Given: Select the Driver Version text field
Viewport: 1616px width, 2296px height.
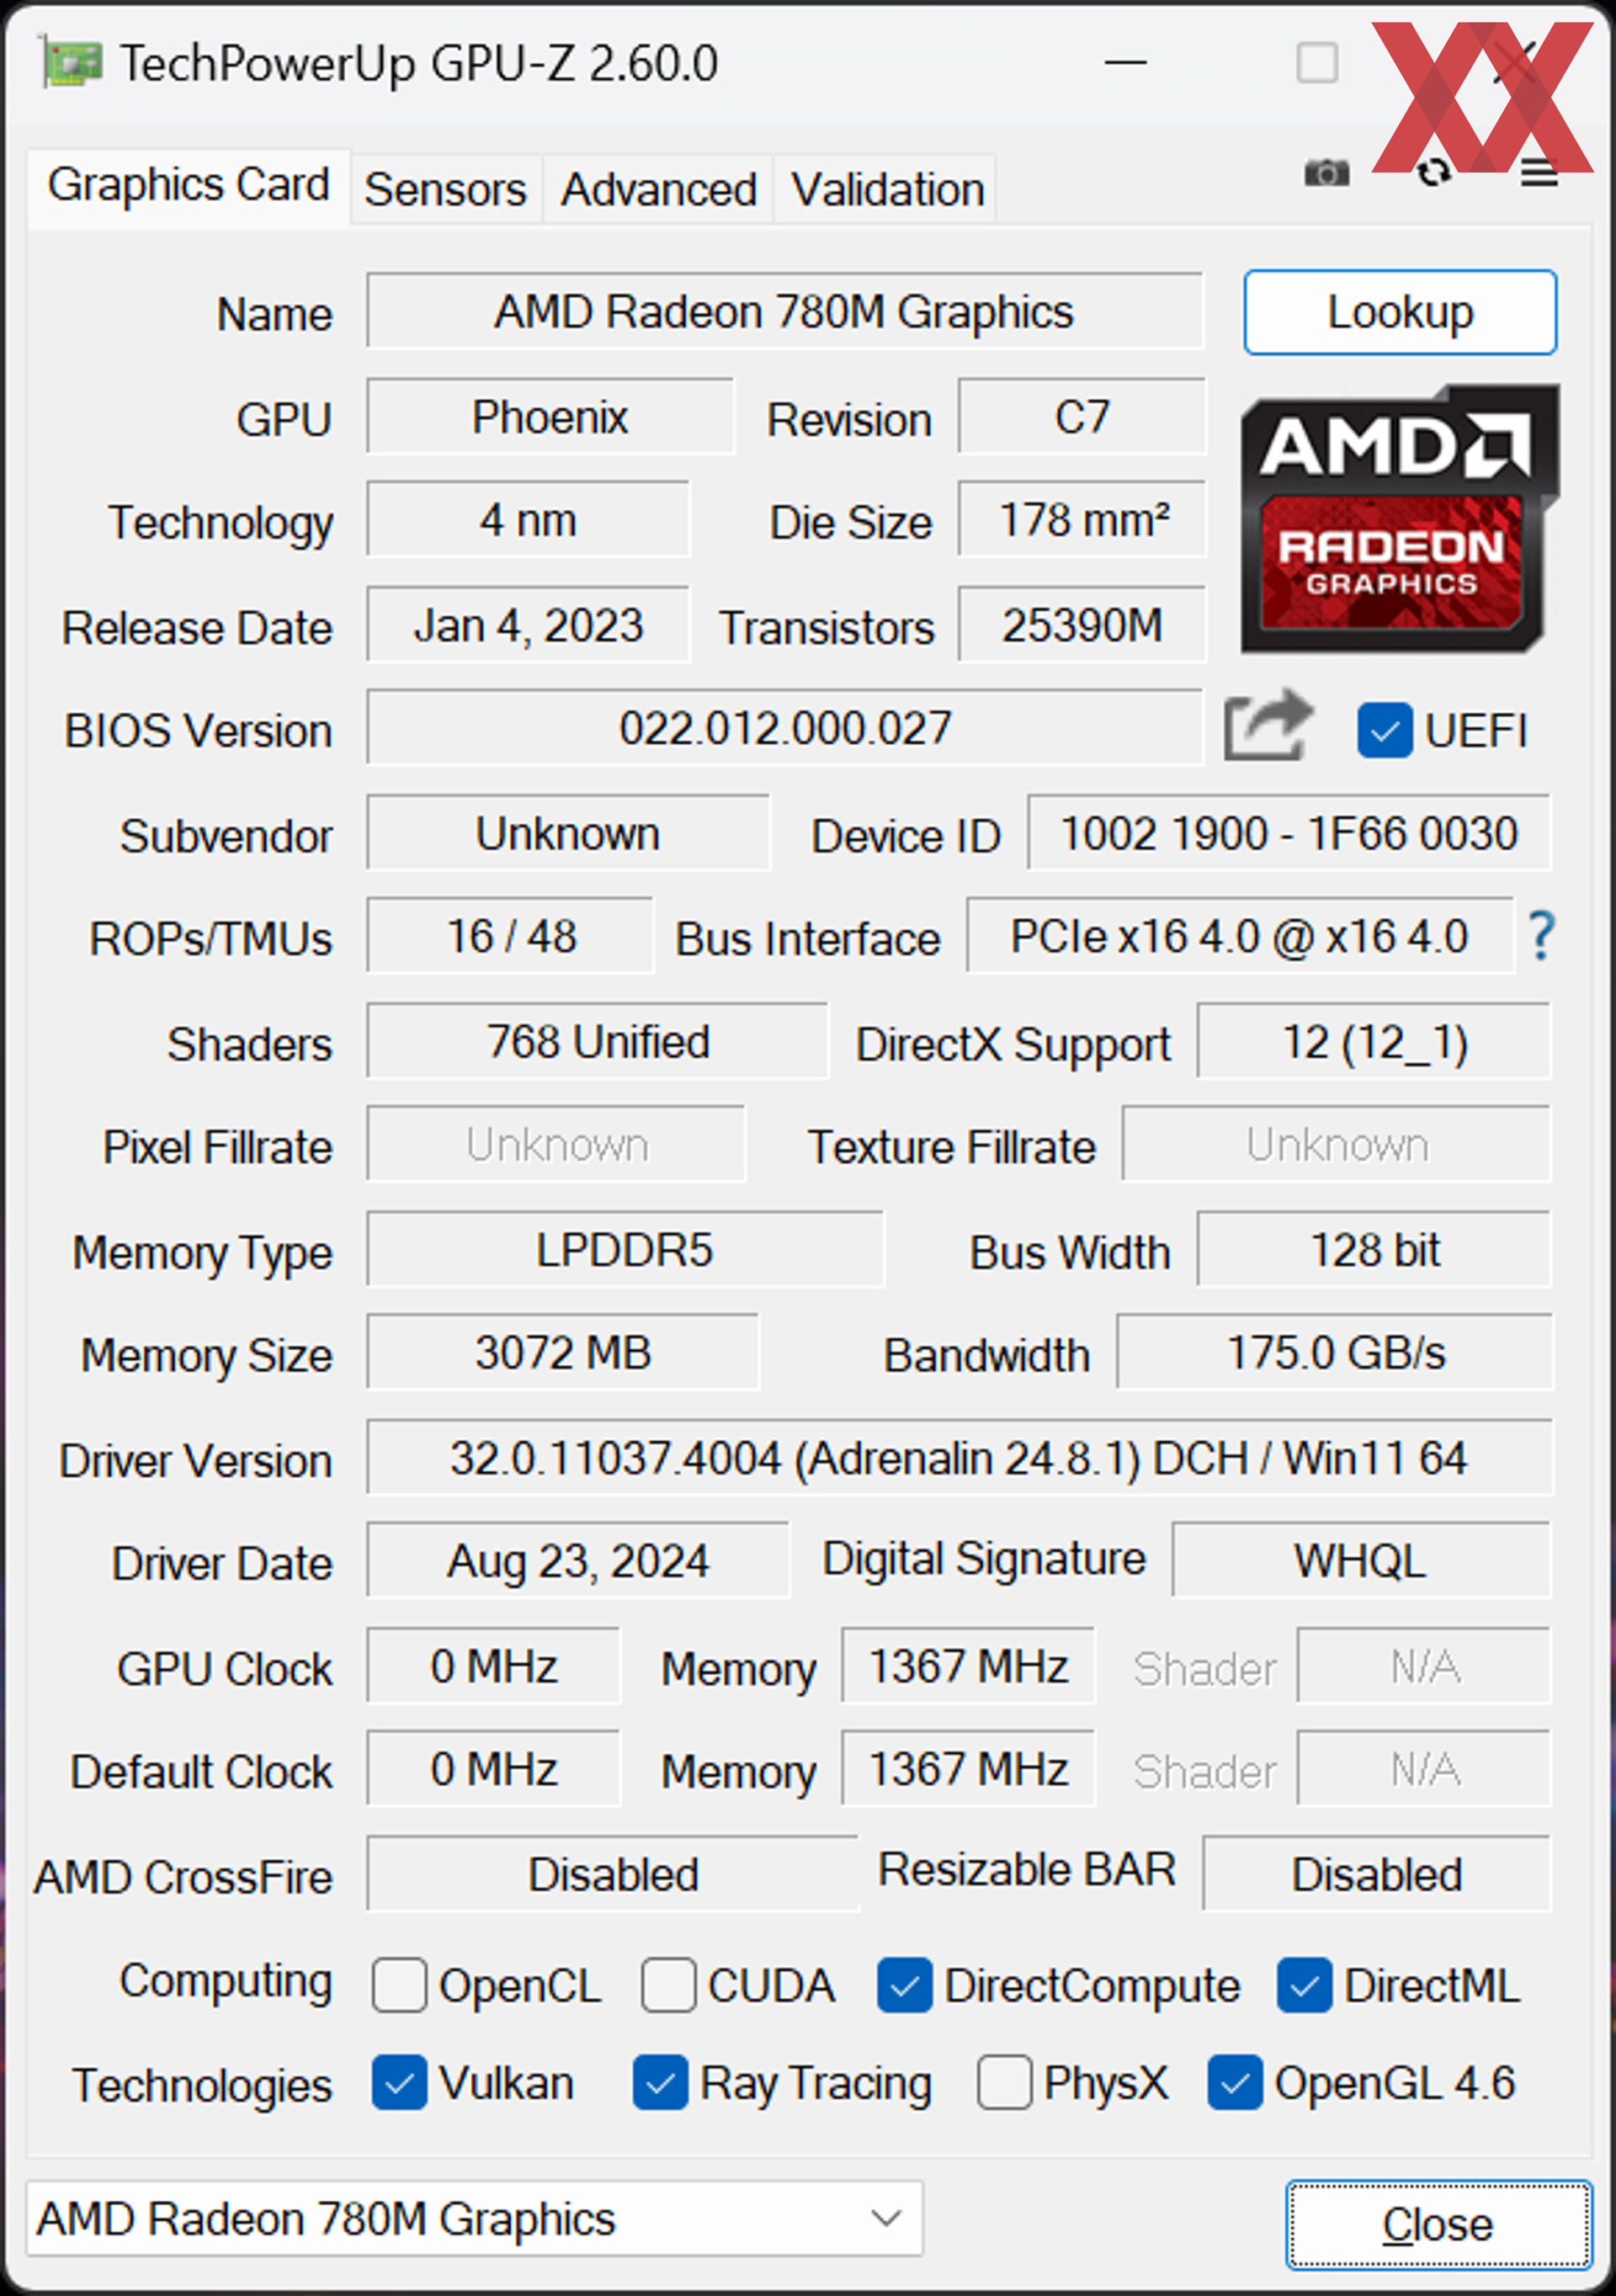Looking at the screenshot, I should click(x=959, y=1457).
